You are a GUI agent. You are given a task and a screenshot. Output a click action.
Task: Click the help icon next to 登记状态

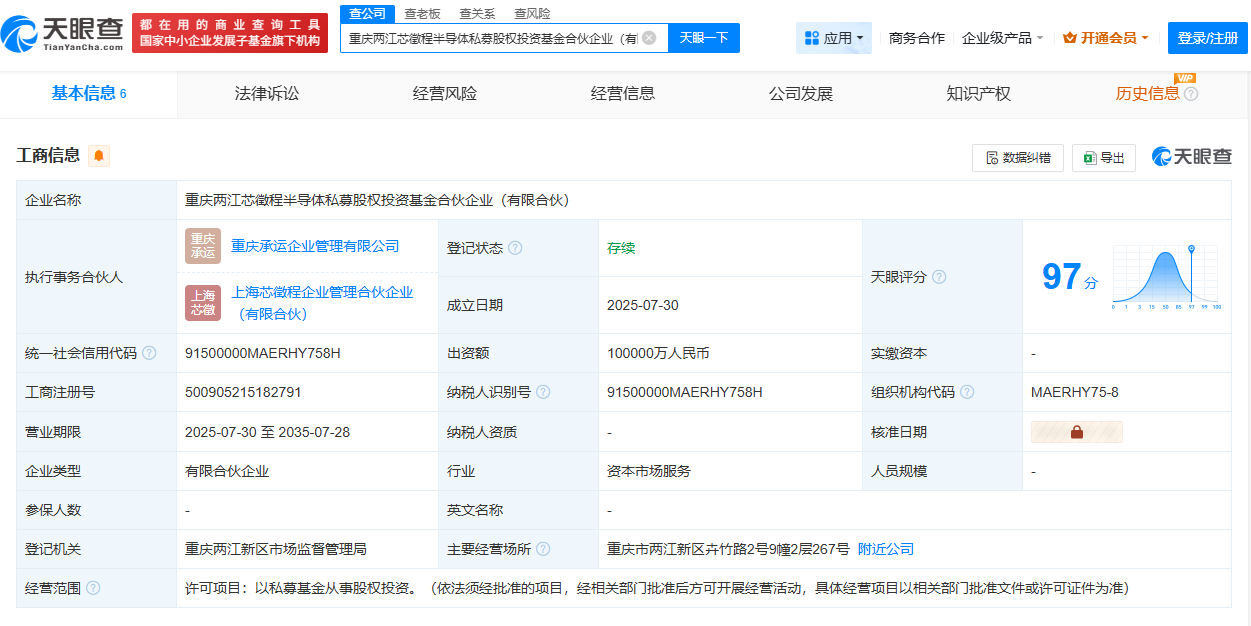coord(515,248)
